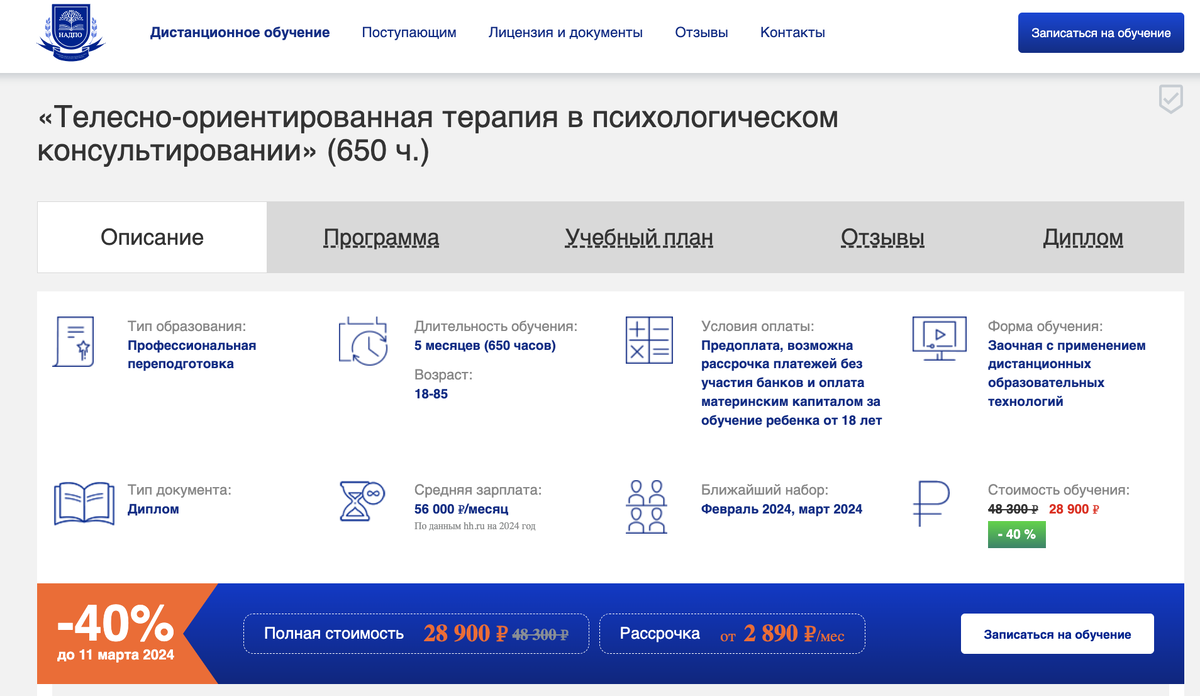Click the video screen icon near Форма обучения
The image size is (1200, 696).
pos(938,340)
